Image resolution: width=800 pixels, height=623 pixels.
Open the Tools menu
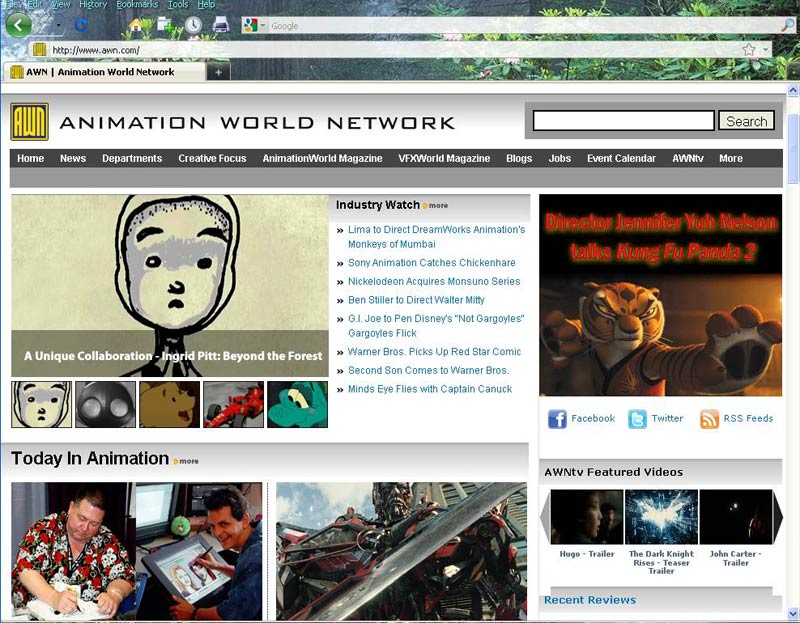(178, 5)
